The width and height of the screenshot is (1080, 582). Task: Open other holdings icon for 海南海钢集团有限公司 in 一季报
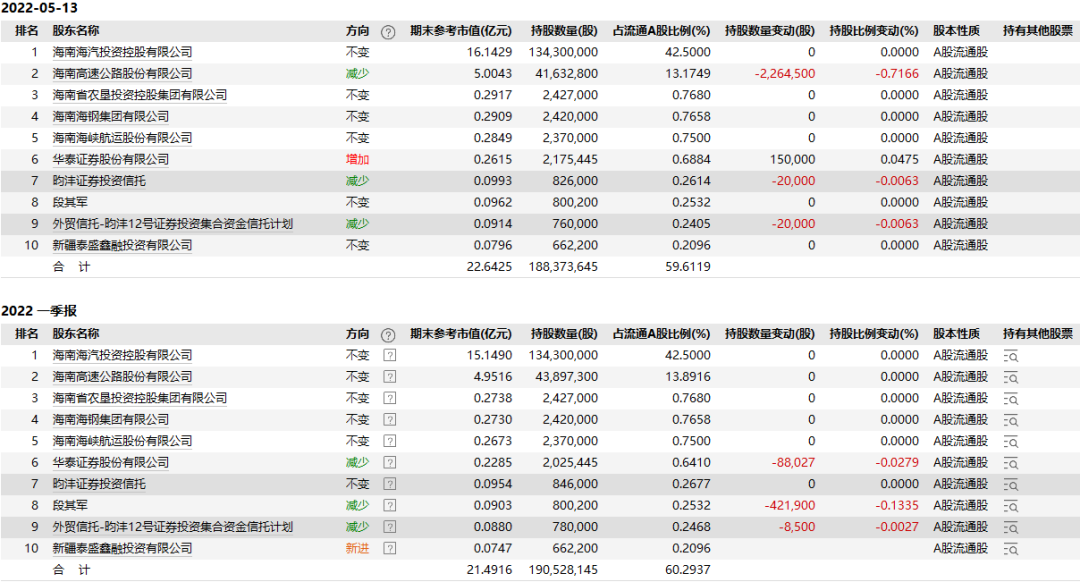point(1010,420)
